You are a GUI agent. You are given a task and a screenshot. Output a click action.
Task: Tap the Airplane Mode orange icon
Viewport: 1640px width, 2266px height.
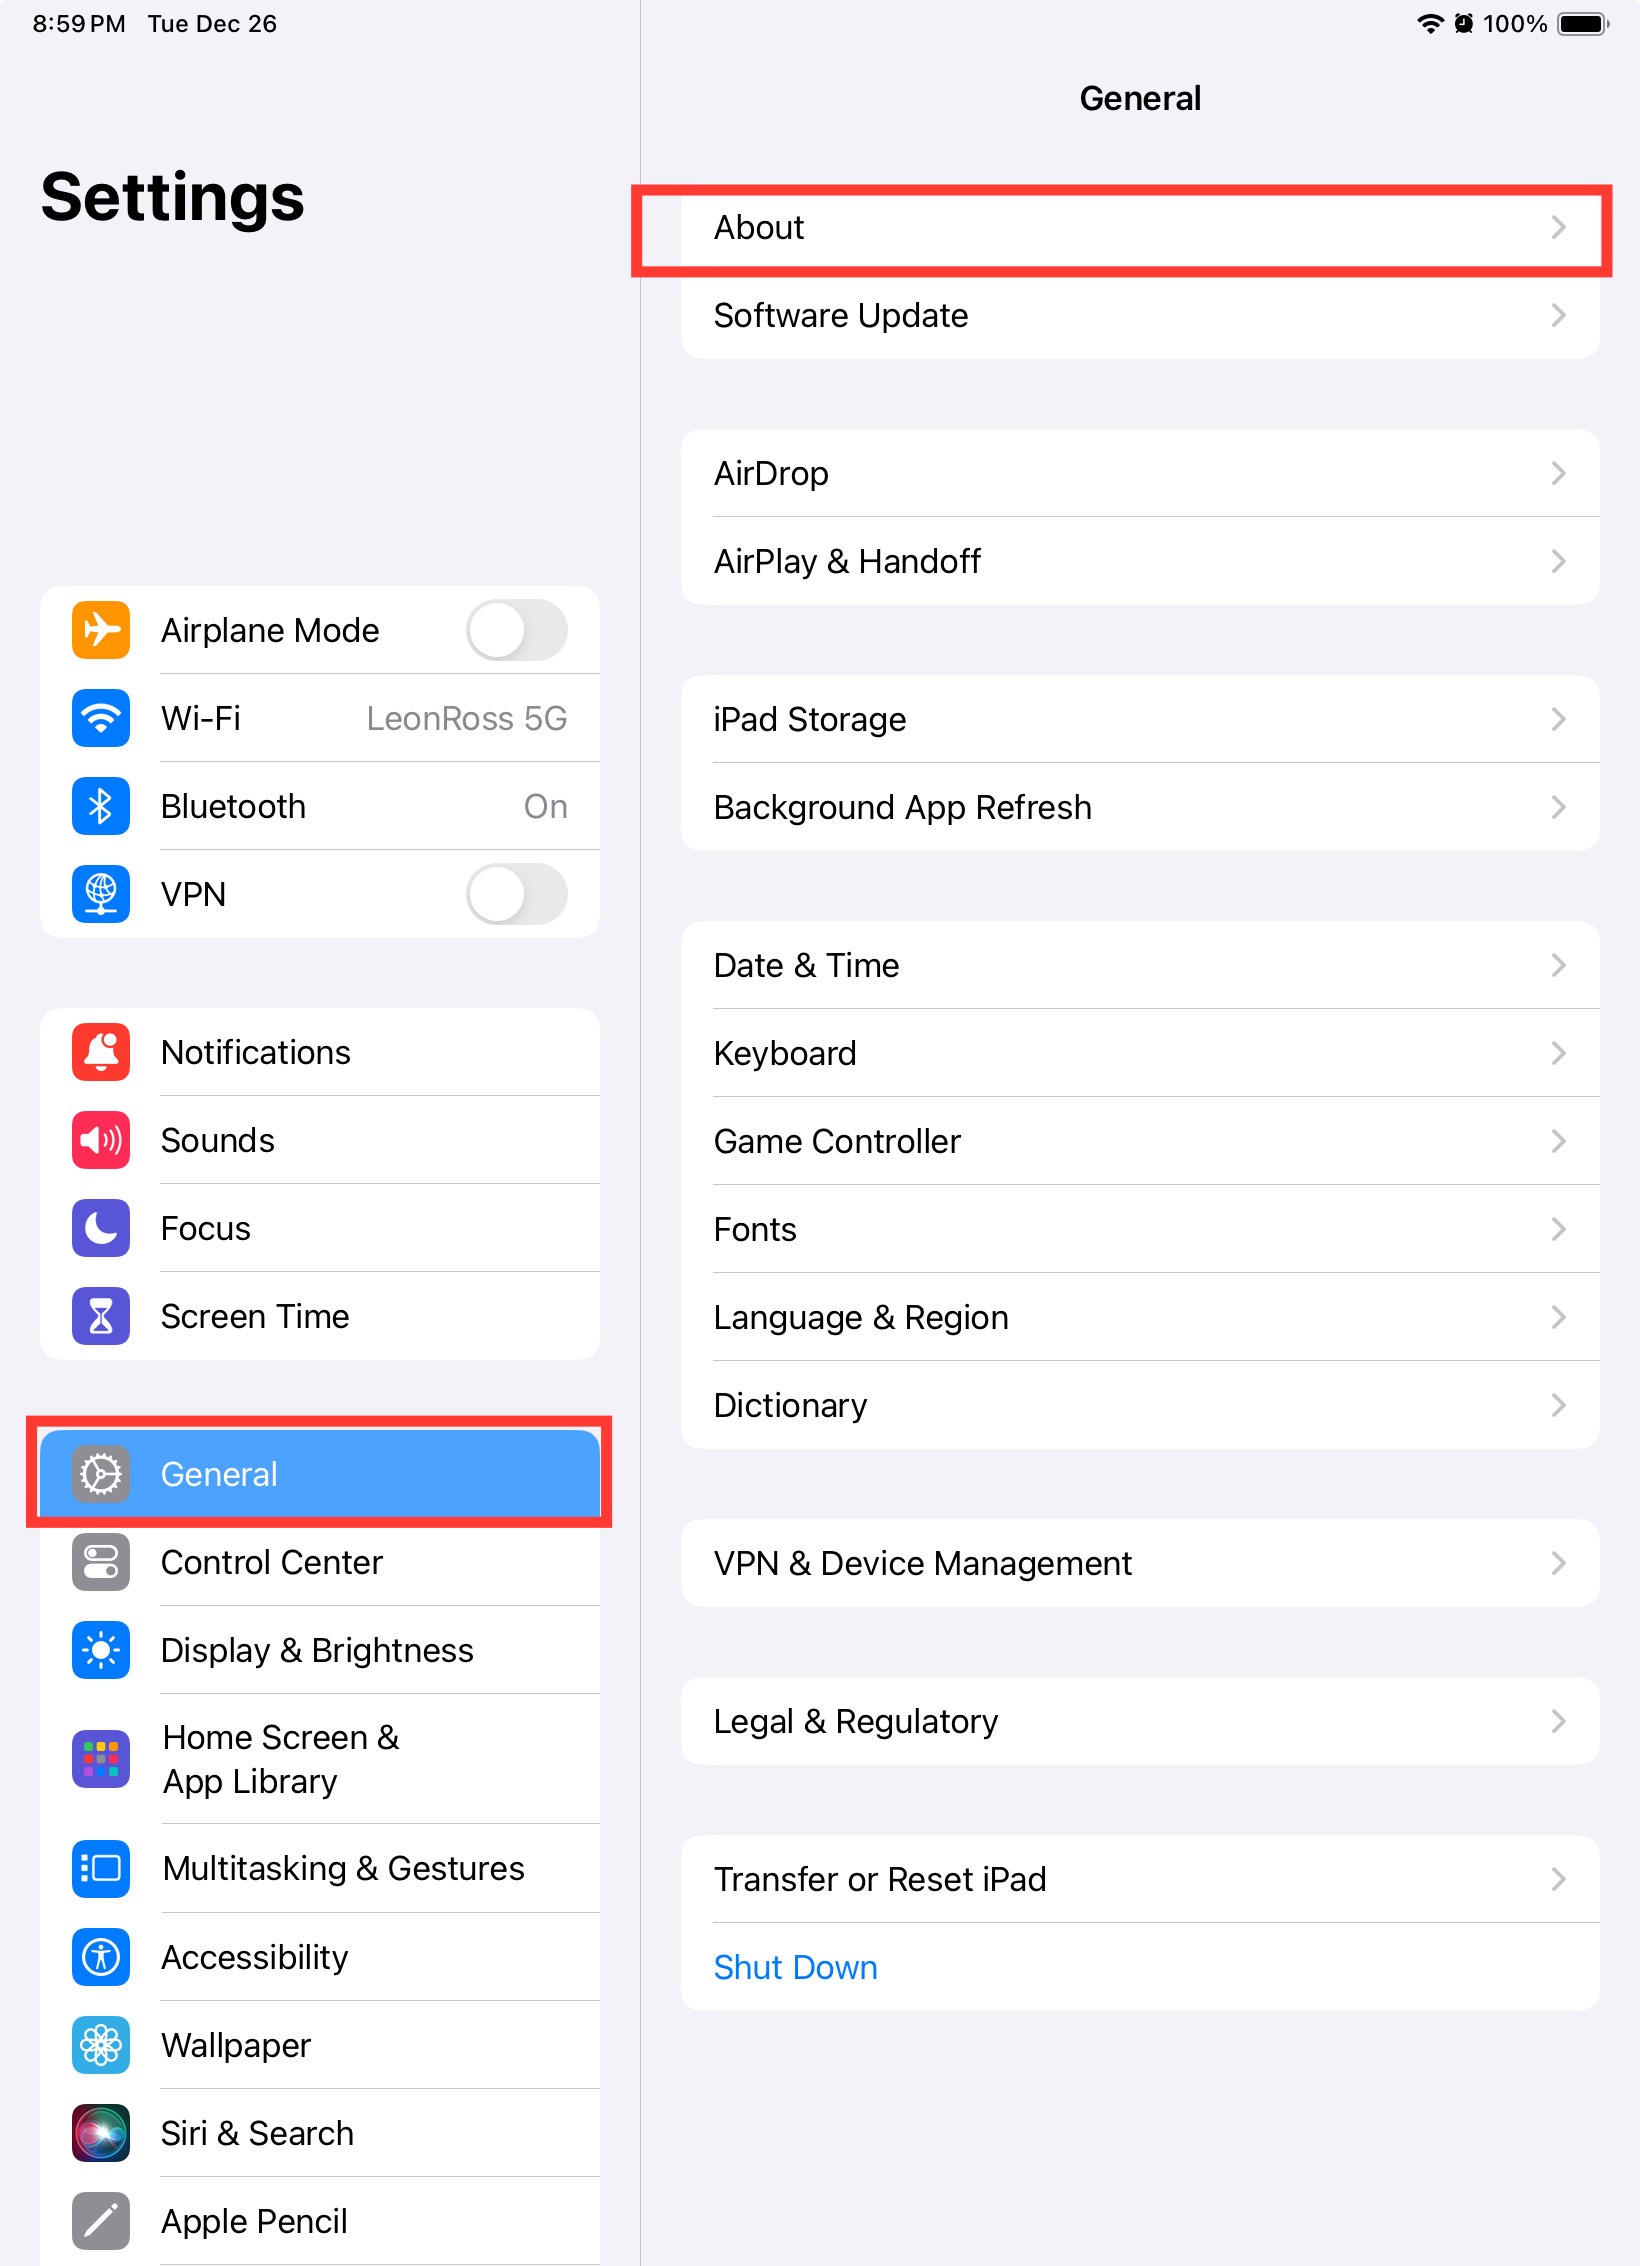tap(101, 630)
